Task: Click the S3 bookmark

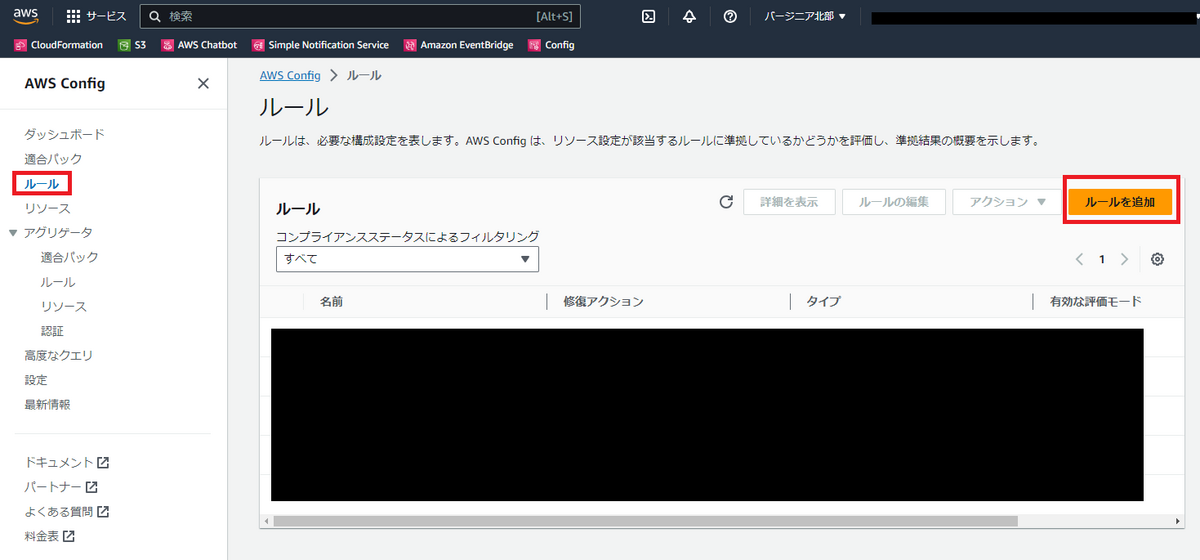Action: tap(132, 45)
